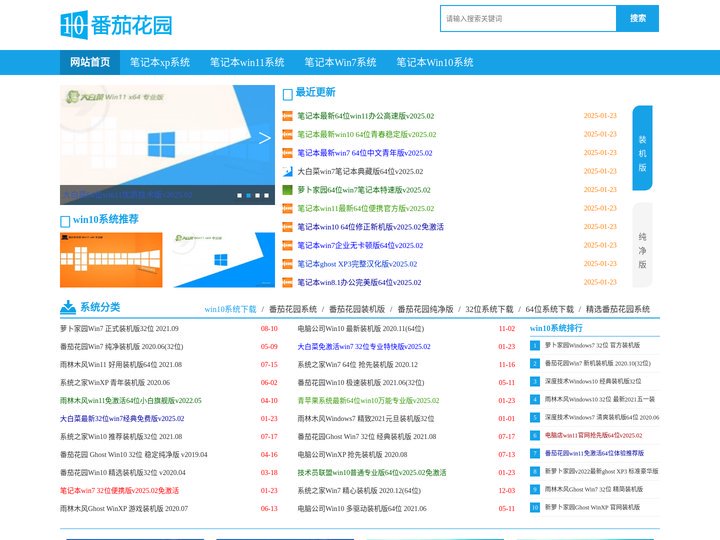Click rank 4 badge for 雨林木风Windows10 32位

(x=535, y=399)
